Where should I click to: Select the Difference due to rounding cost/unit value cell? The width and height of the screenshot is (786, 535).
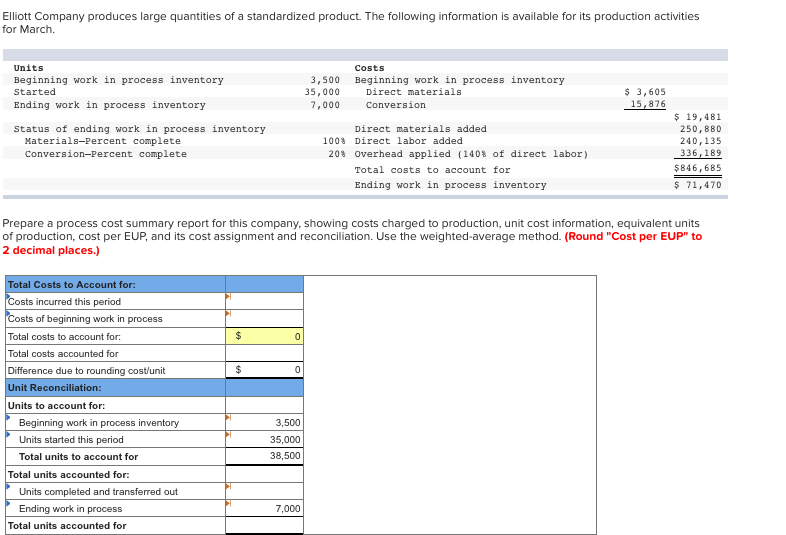coord(264,370)
